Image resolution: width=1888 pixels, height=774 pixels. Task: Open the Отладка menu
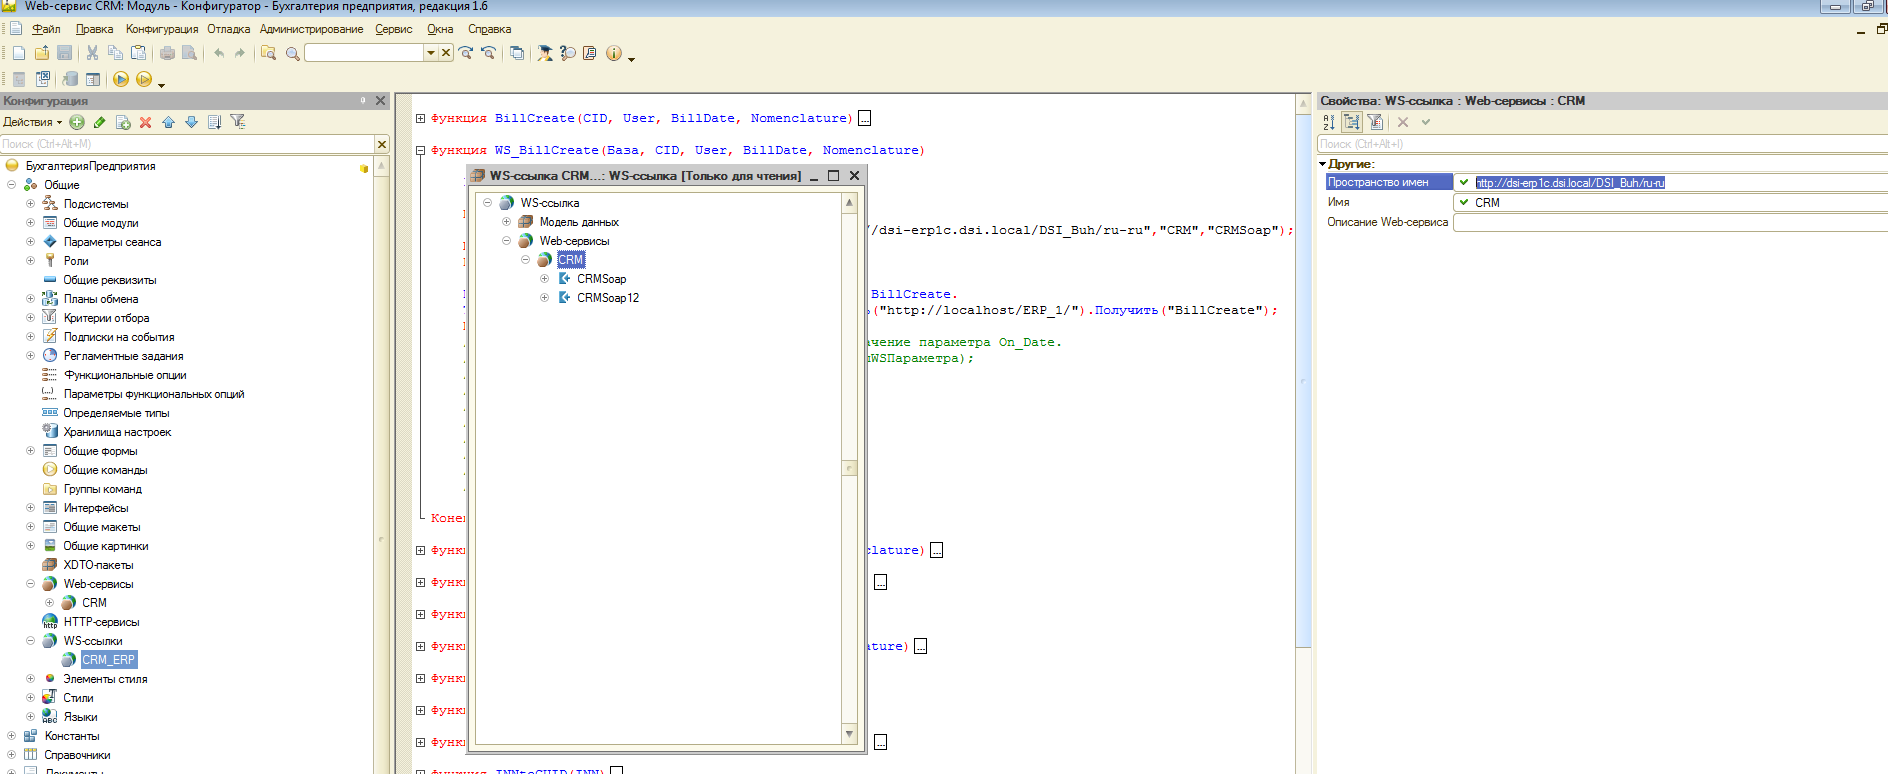click(x=229, y=29)
